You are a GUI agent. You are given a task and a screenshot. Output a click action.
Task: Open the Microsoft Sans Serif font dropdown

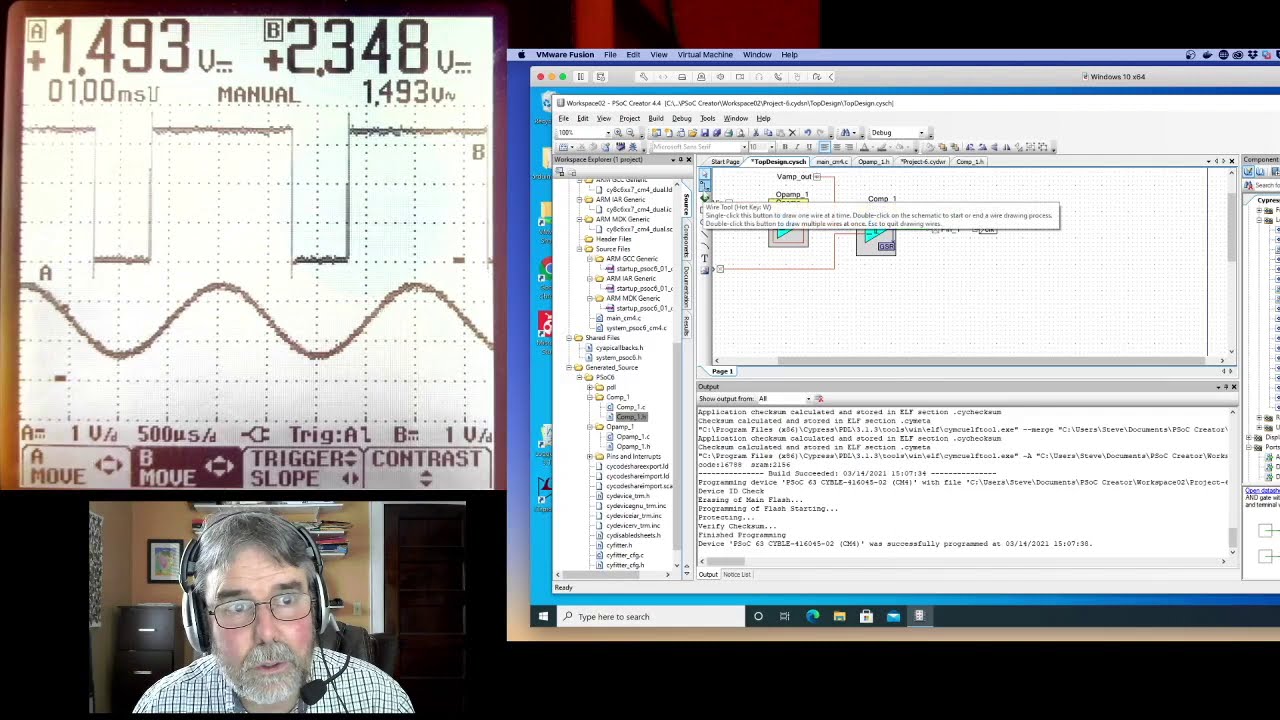(744, 147)
